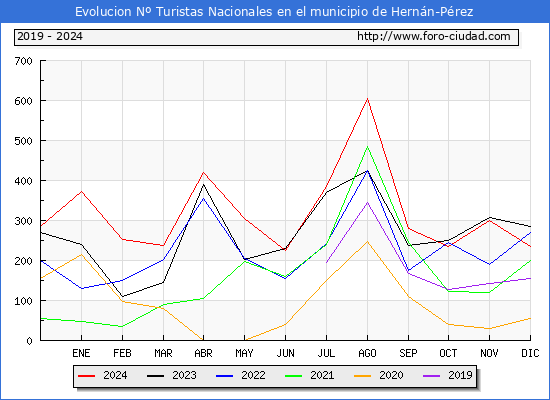The width and height of the screenshot is (550, 400).
Task: Click the red 2024 point at ENE
Action: [81, 191]
